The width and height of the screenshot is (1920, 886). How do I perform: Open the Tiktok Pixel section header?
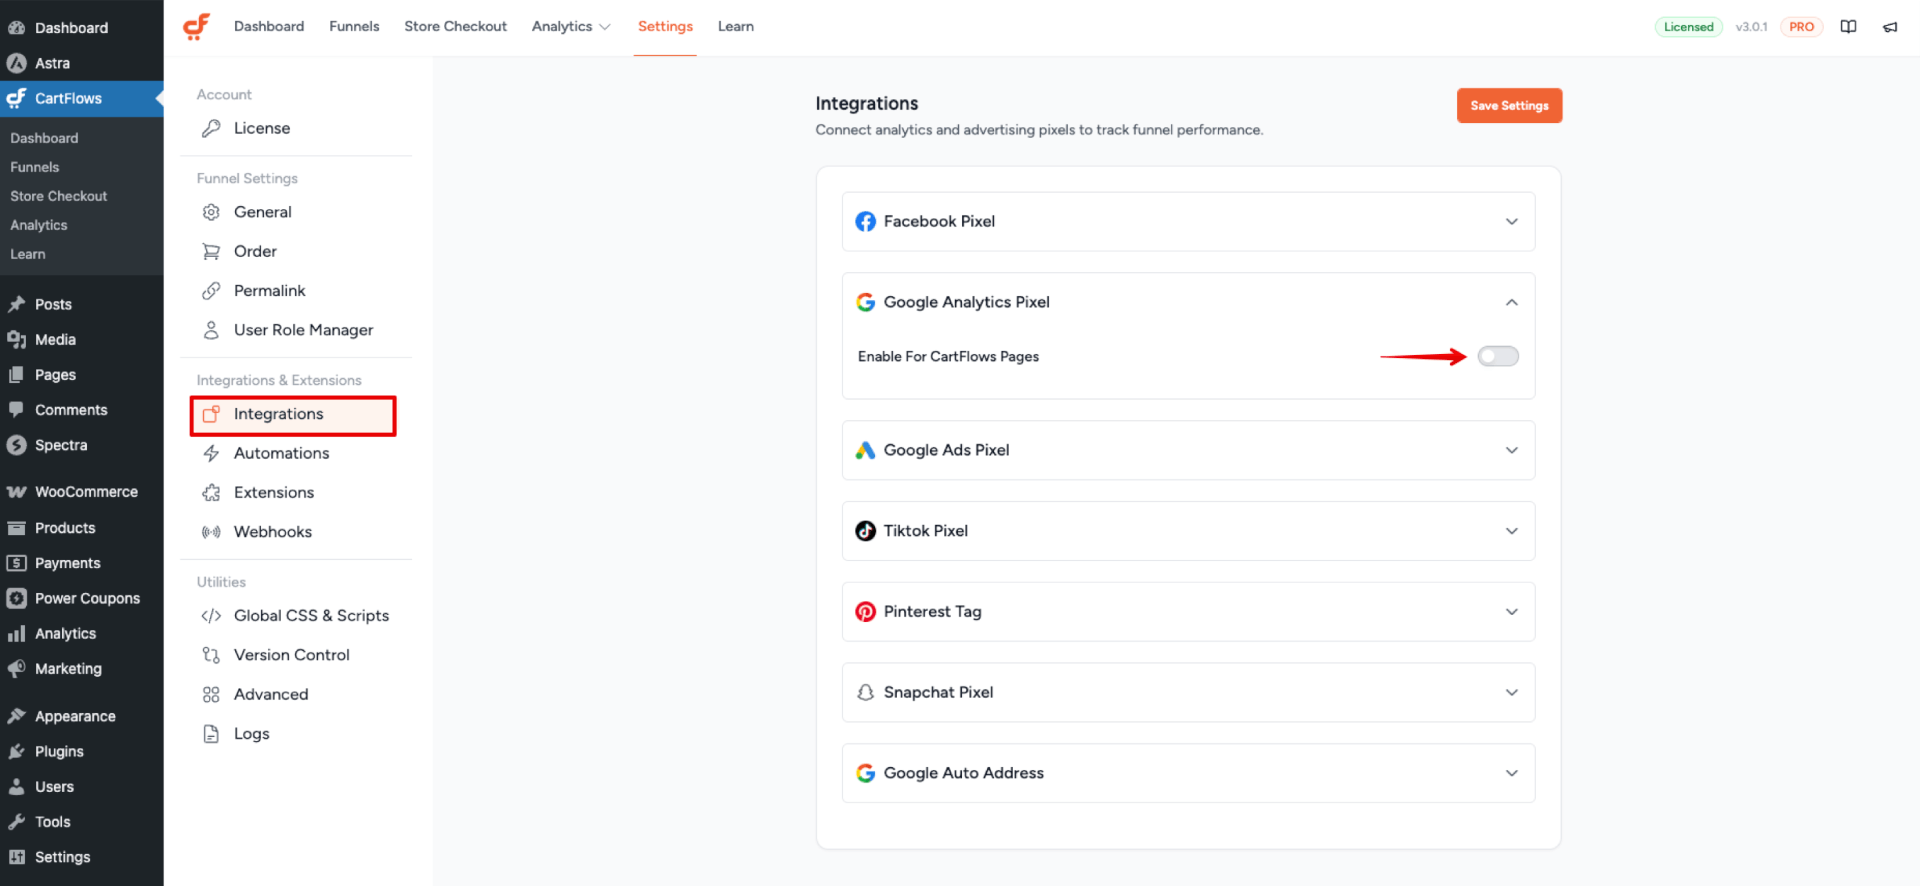pyautogui.click(x=1188, y=531)
